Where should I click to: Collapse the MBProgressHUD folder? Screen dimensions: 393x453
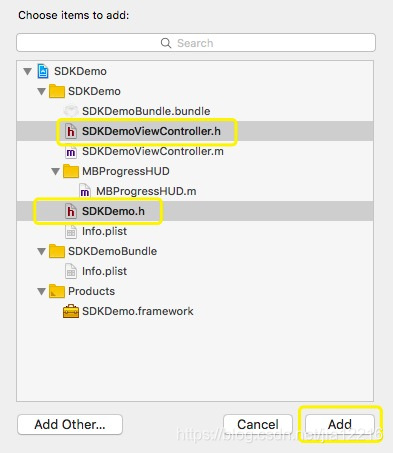(55, 171)
